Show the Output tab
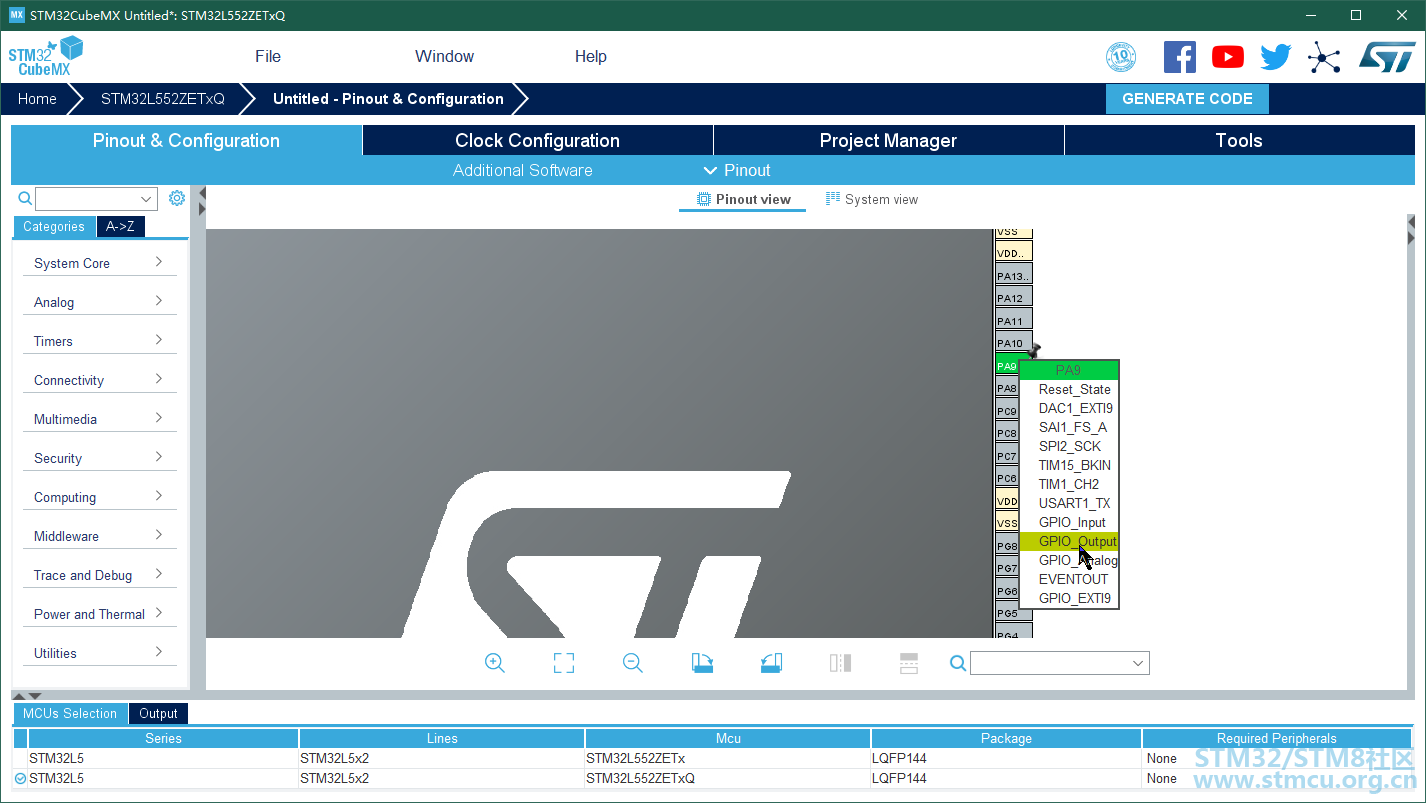The height and width of the screenshot is (803, 1426). [x=158, y=714]
